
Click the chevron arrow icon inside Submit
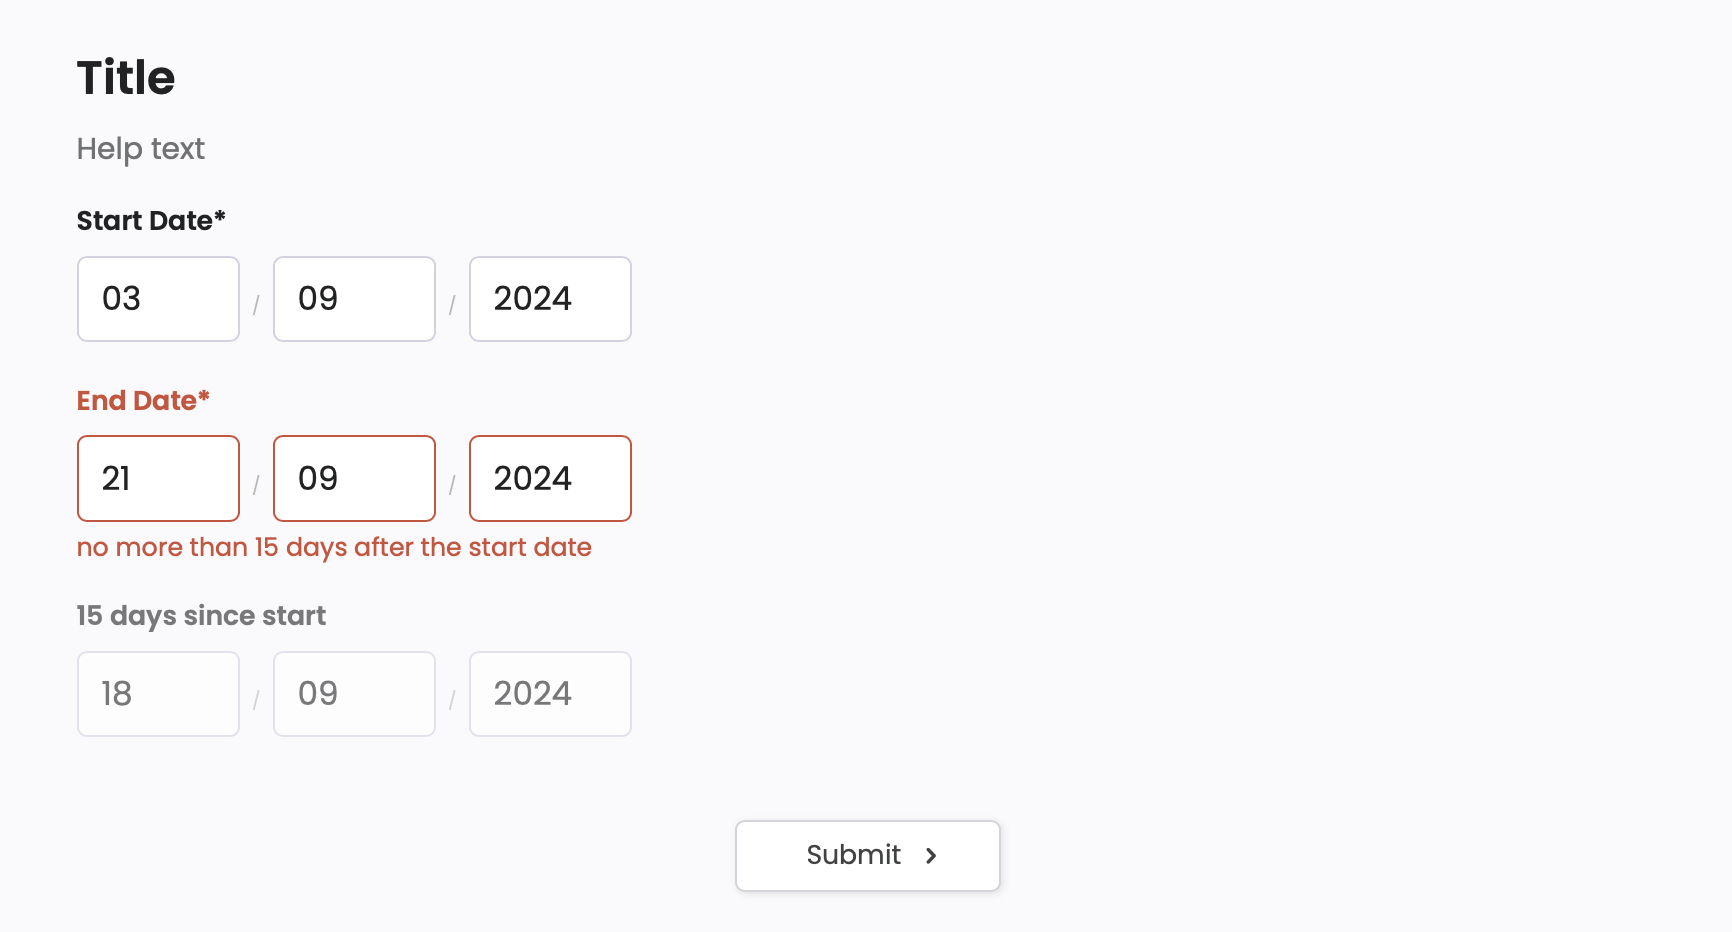[931, 856]
